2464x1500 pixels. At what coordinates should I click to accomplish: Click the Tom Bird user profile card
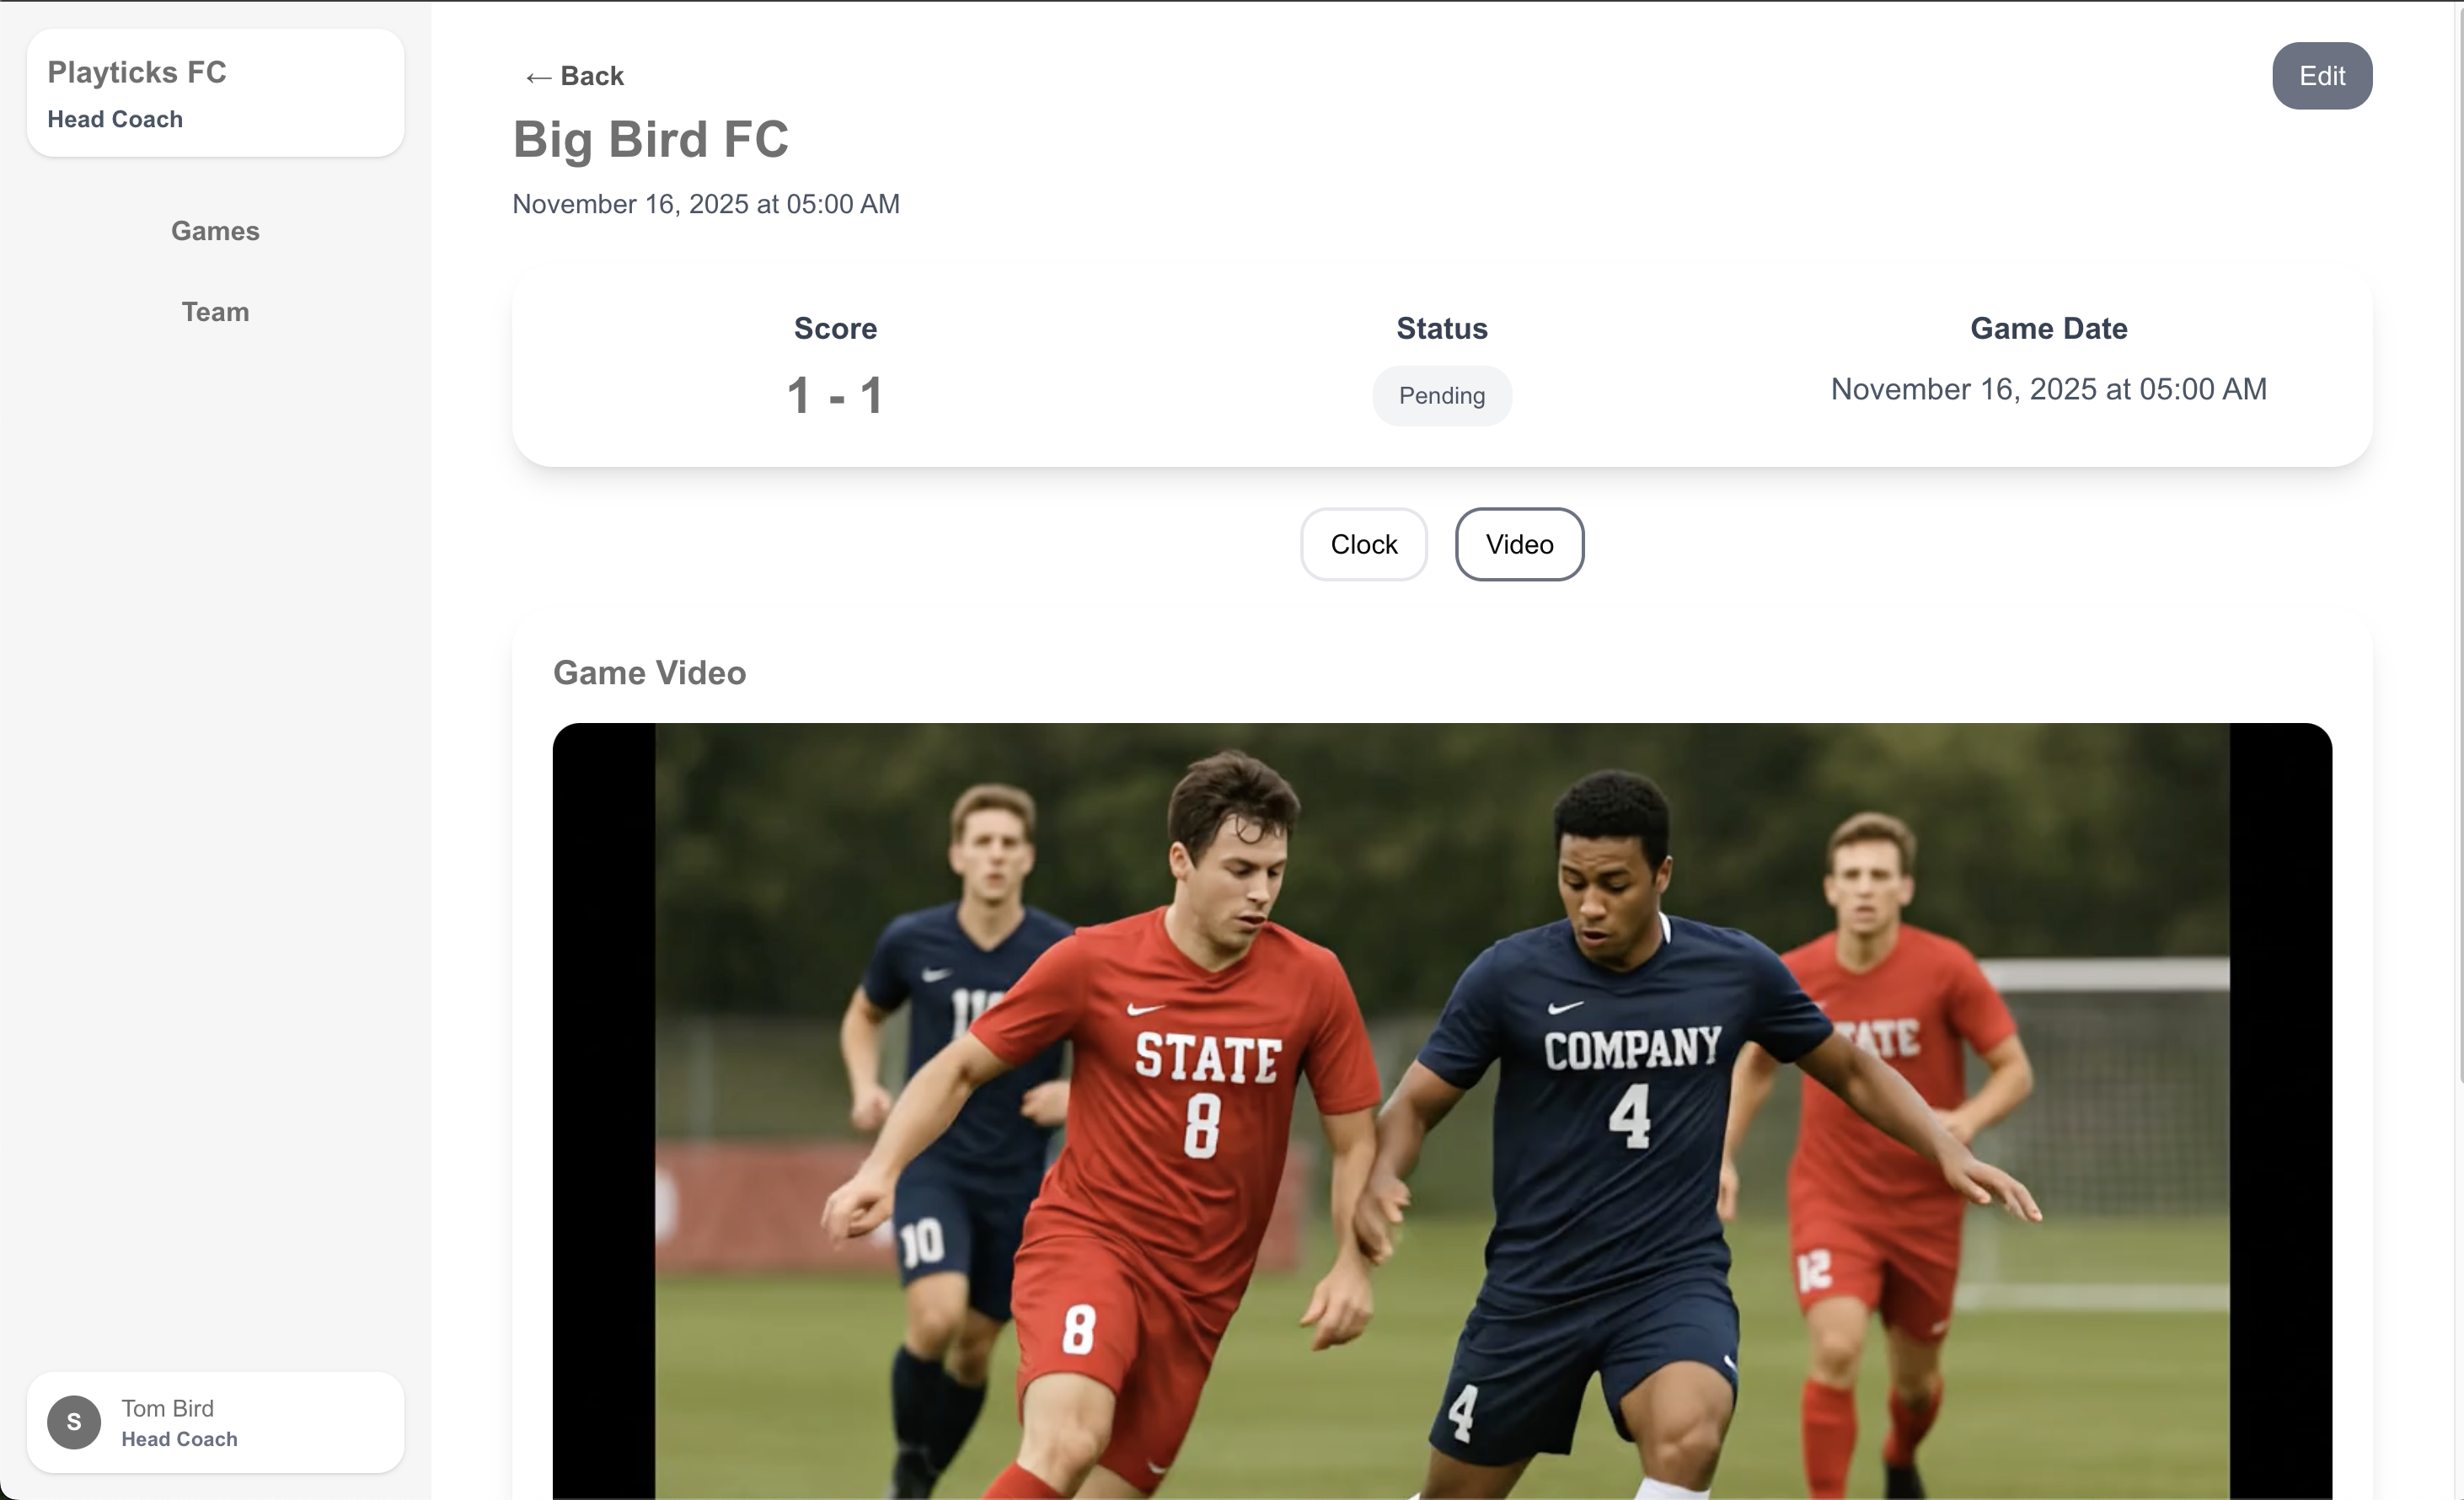tap(215, 1422)
